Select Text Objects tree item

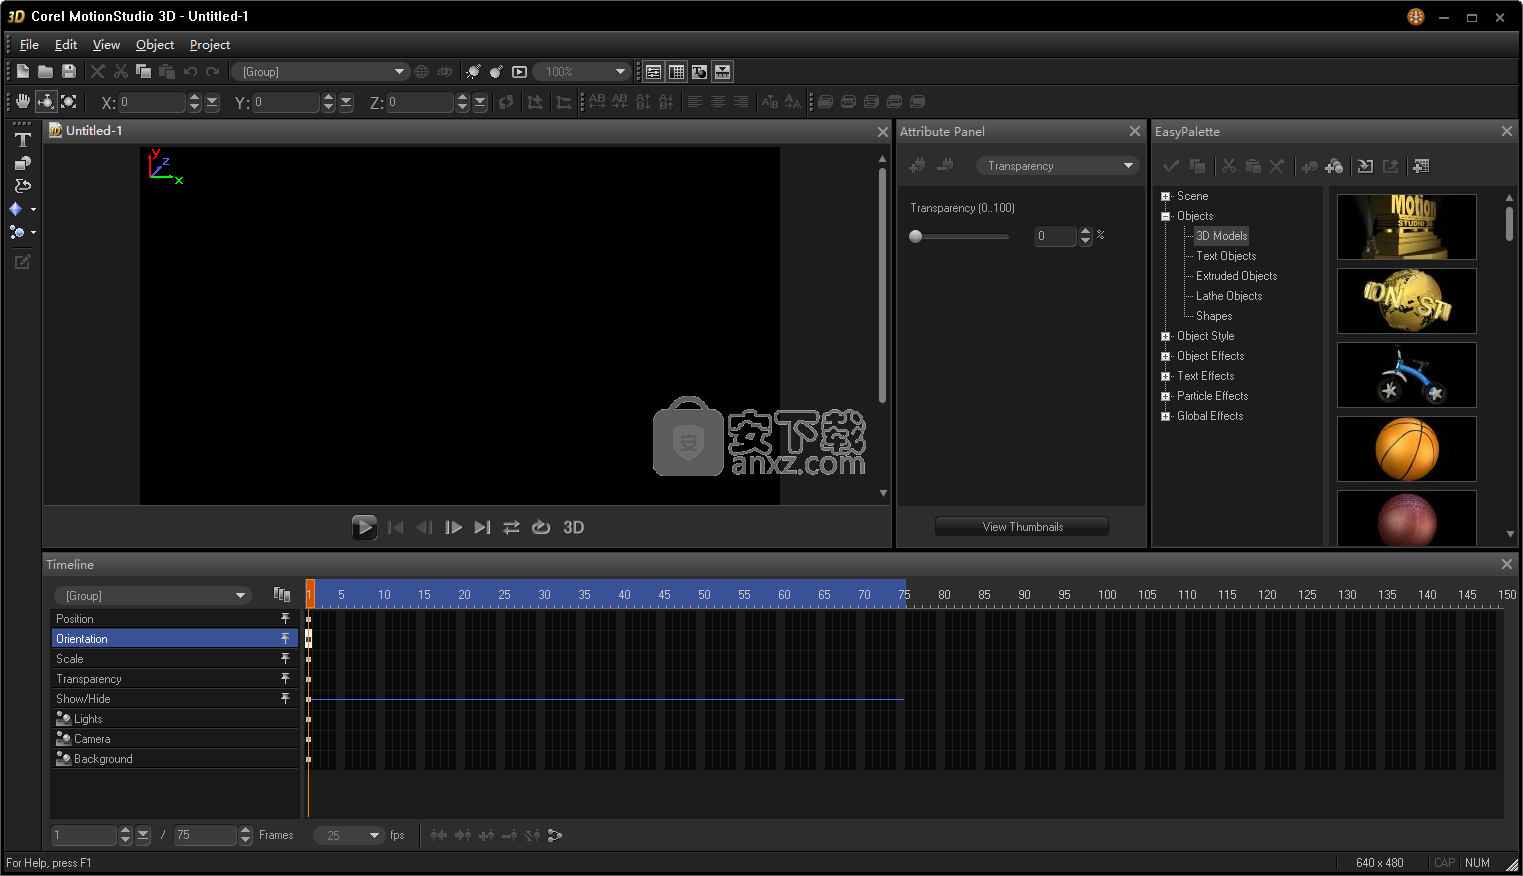pos(1226,256)
